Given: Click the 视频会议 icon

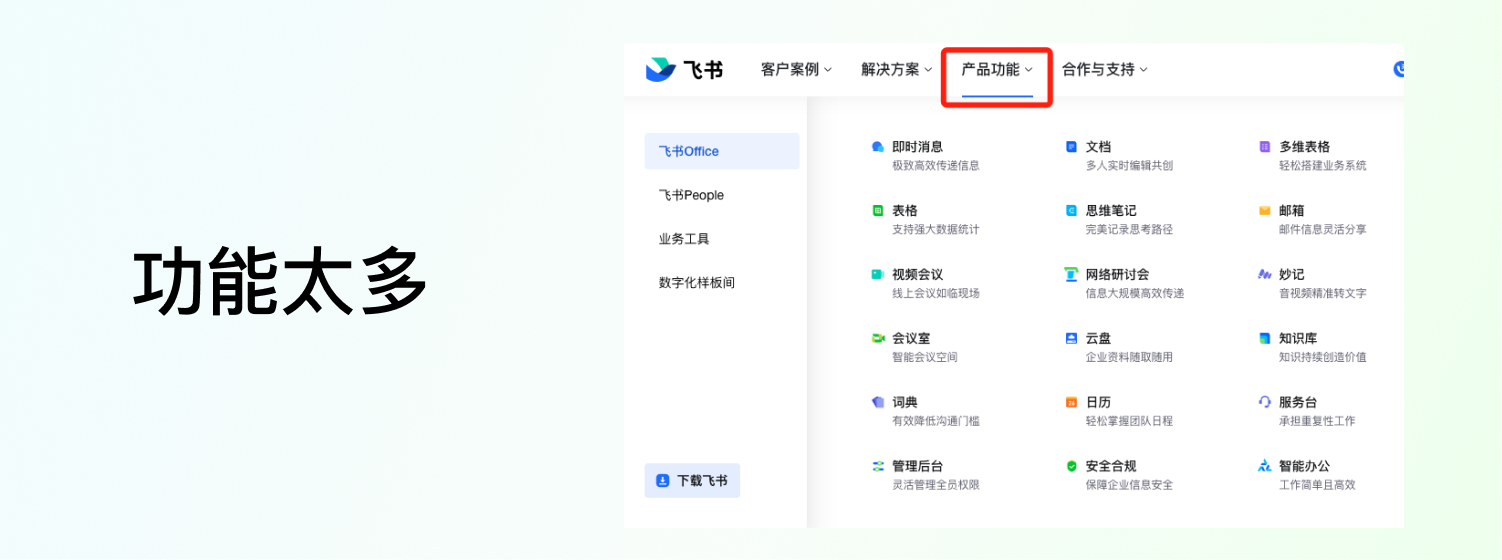Looking at the screenshot, I should [877, 275].
